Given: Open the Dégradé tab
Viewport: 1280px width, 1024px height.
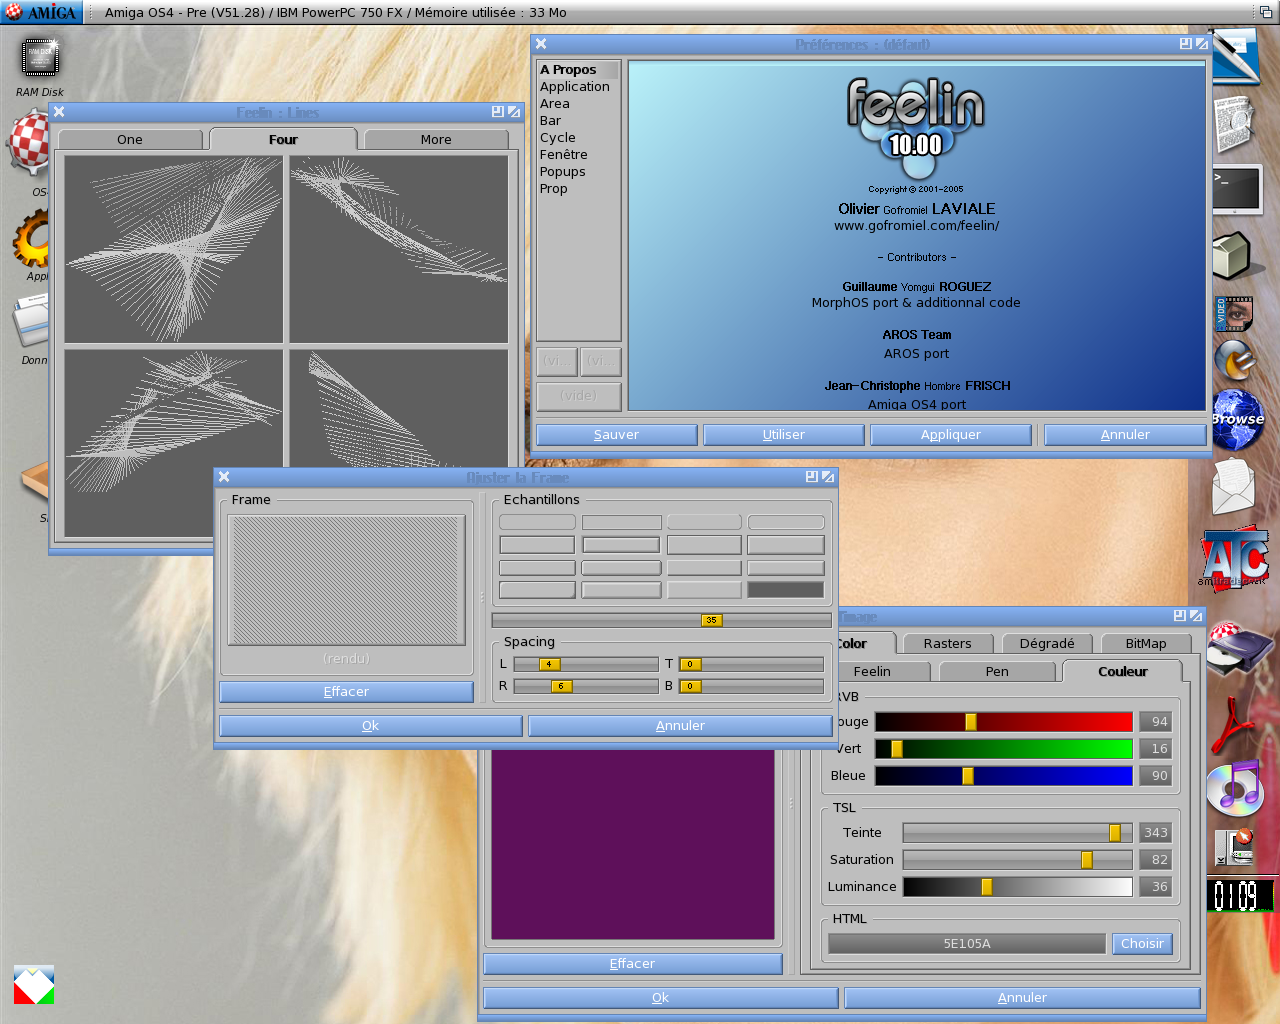Looking at the screenshot, I should tap(1047, 644).
